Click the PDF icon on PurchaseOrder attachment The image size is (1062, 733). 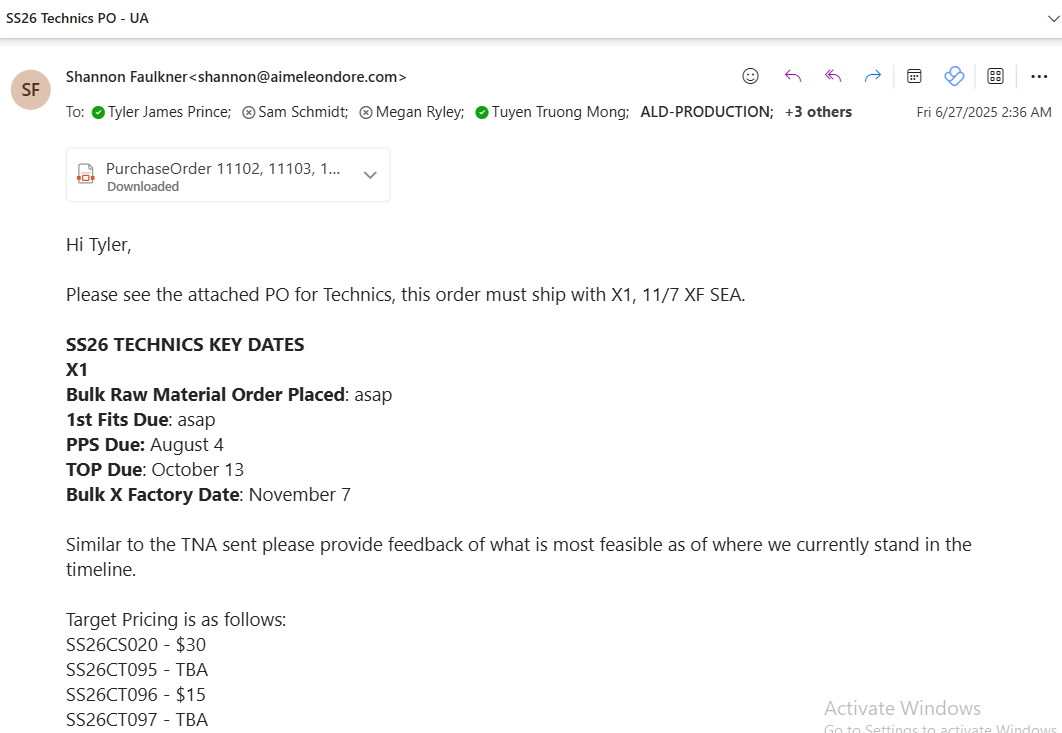pyautogui.click(x=86, y=176)
